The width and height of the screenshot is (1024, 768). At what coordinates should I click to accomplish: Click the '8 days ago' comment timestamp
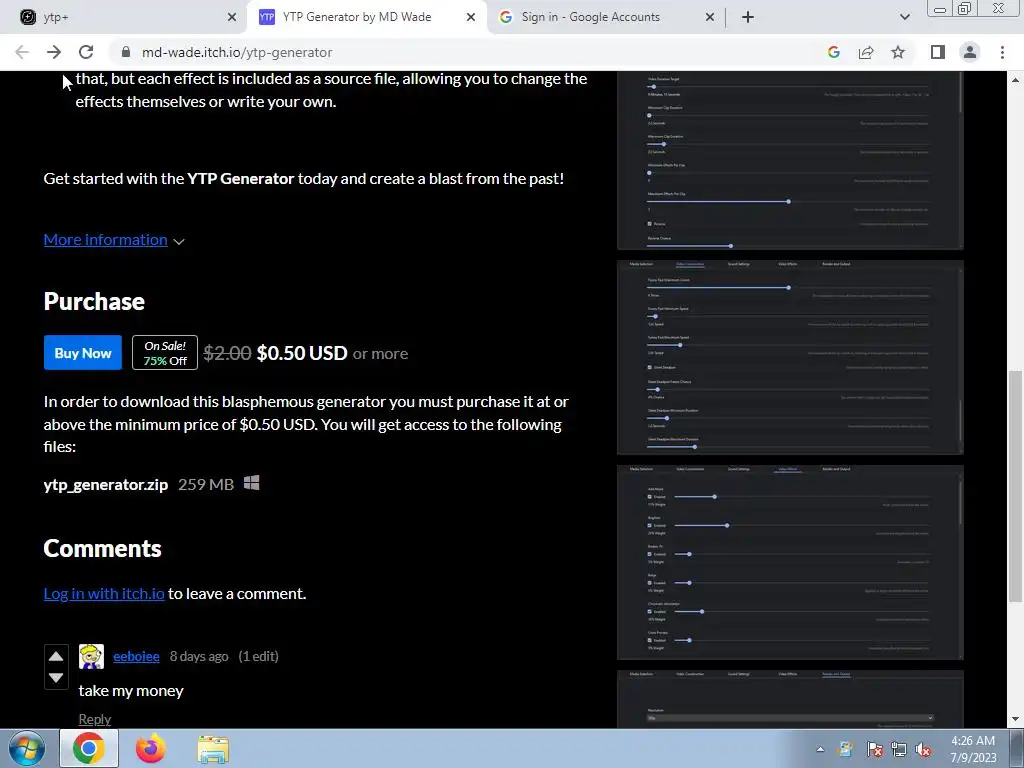click(x=199, y=656)
